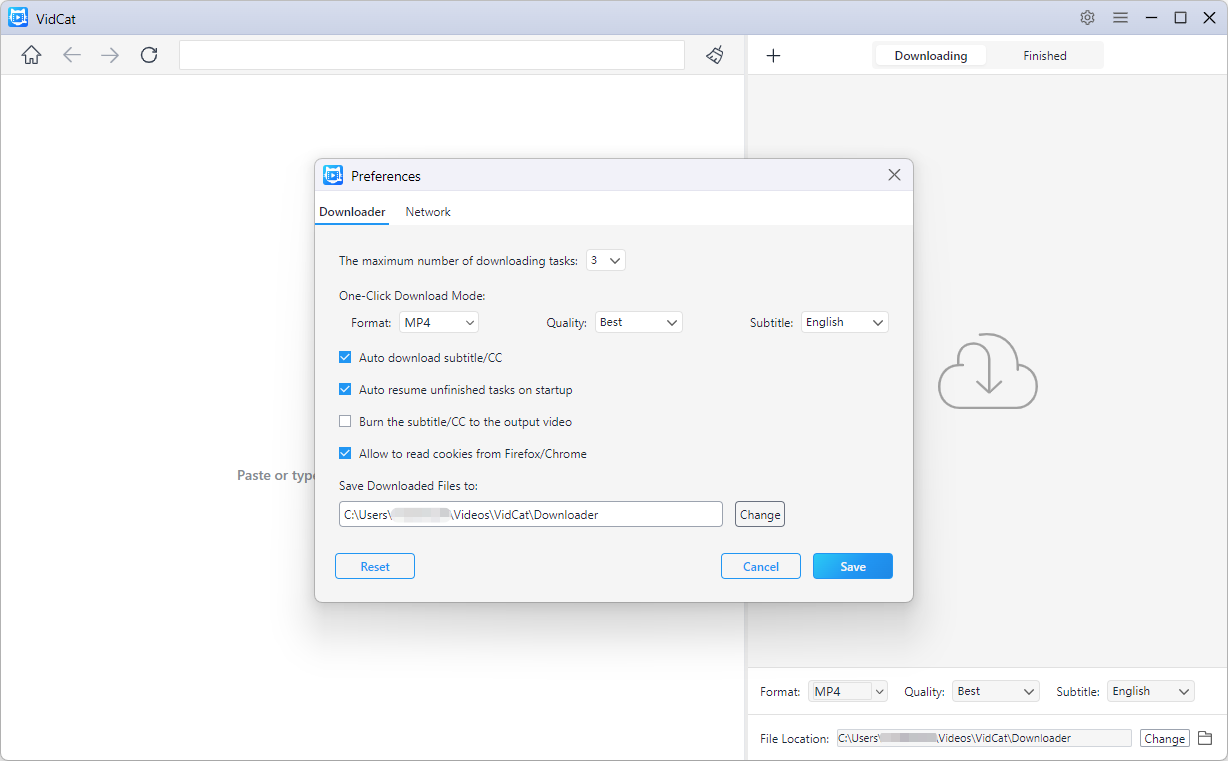Open the Quality dropdown in the main window's bottom bar

point(996,691)
